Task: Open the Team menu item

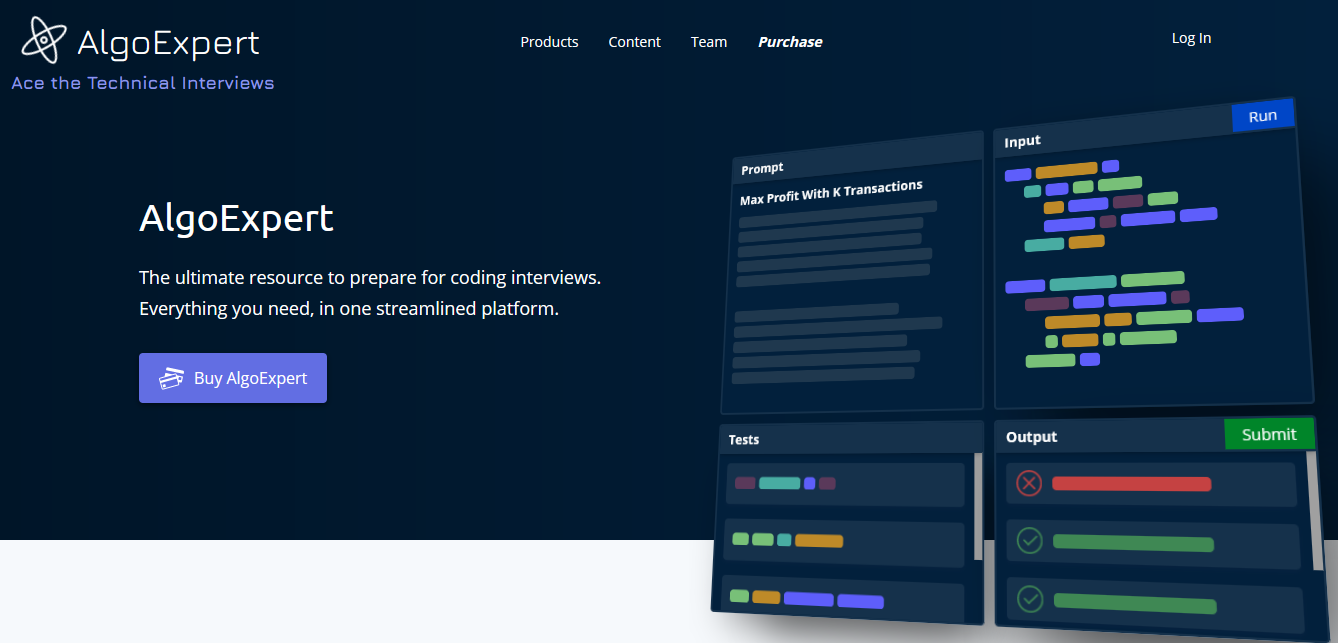Action: (x=708, y=42)
